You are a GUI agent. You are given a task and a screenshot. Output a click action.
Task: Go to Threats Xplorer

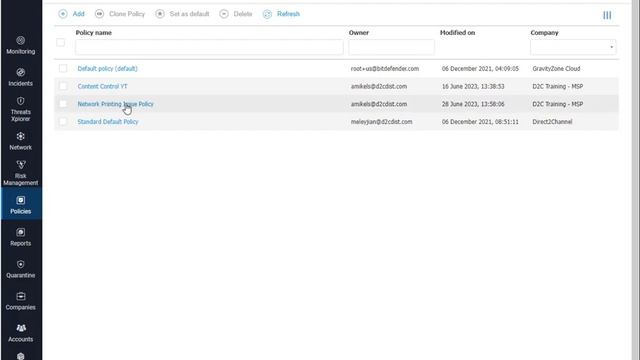[x=20, y=109]
